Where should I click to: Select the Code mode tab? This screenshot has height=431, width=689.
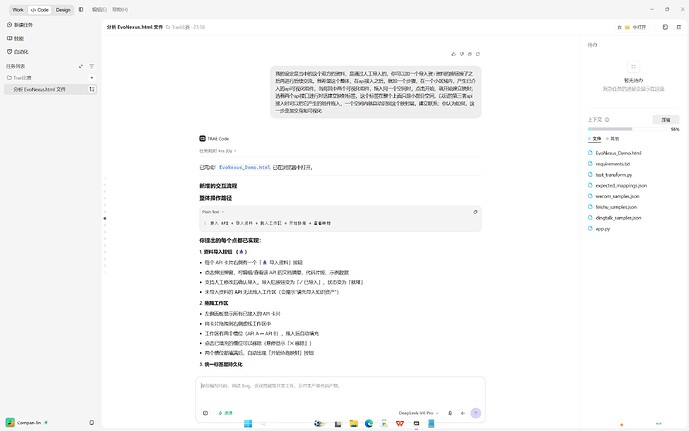click(40, 10)
